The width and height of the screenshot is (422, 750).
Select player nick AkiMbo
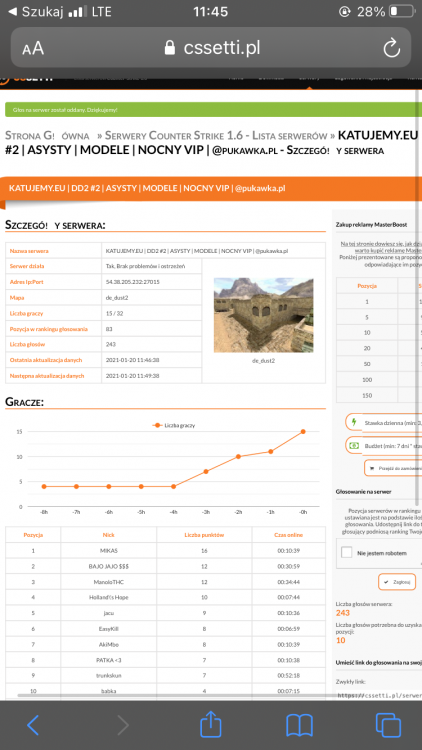pyautogui.click(x=109, y=644)
